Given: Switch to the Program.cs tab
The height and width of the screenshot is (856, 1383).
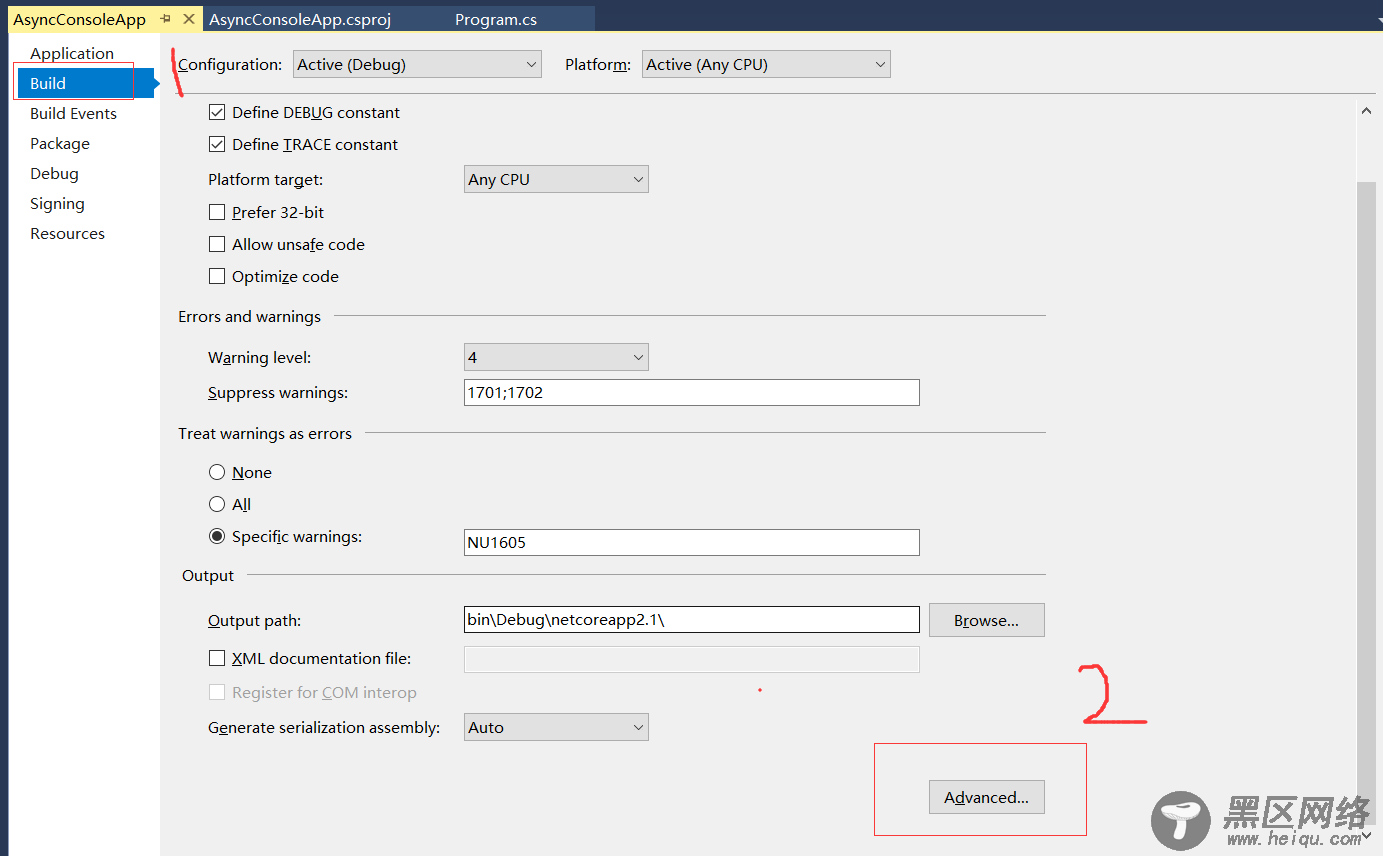Looking at the screenshot, I should [496, 19].
